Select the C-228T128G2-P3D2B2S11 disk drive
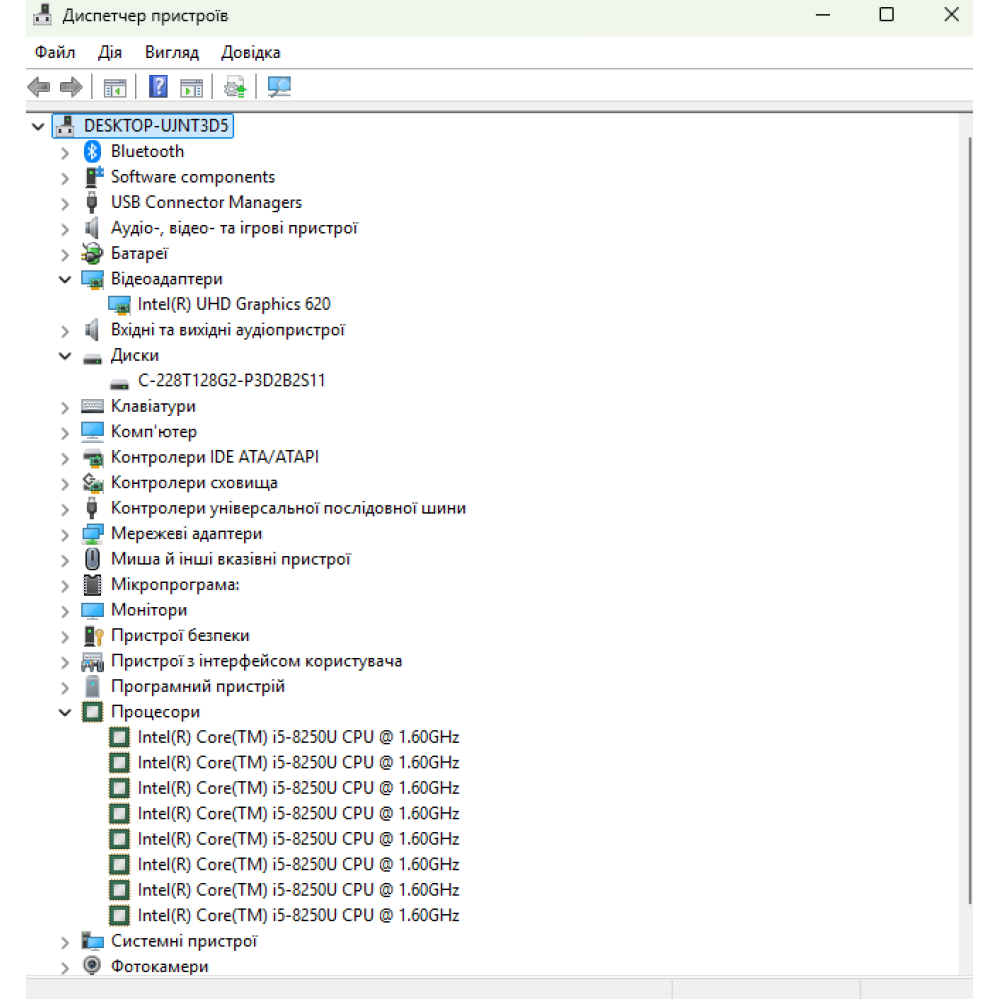 231,380
